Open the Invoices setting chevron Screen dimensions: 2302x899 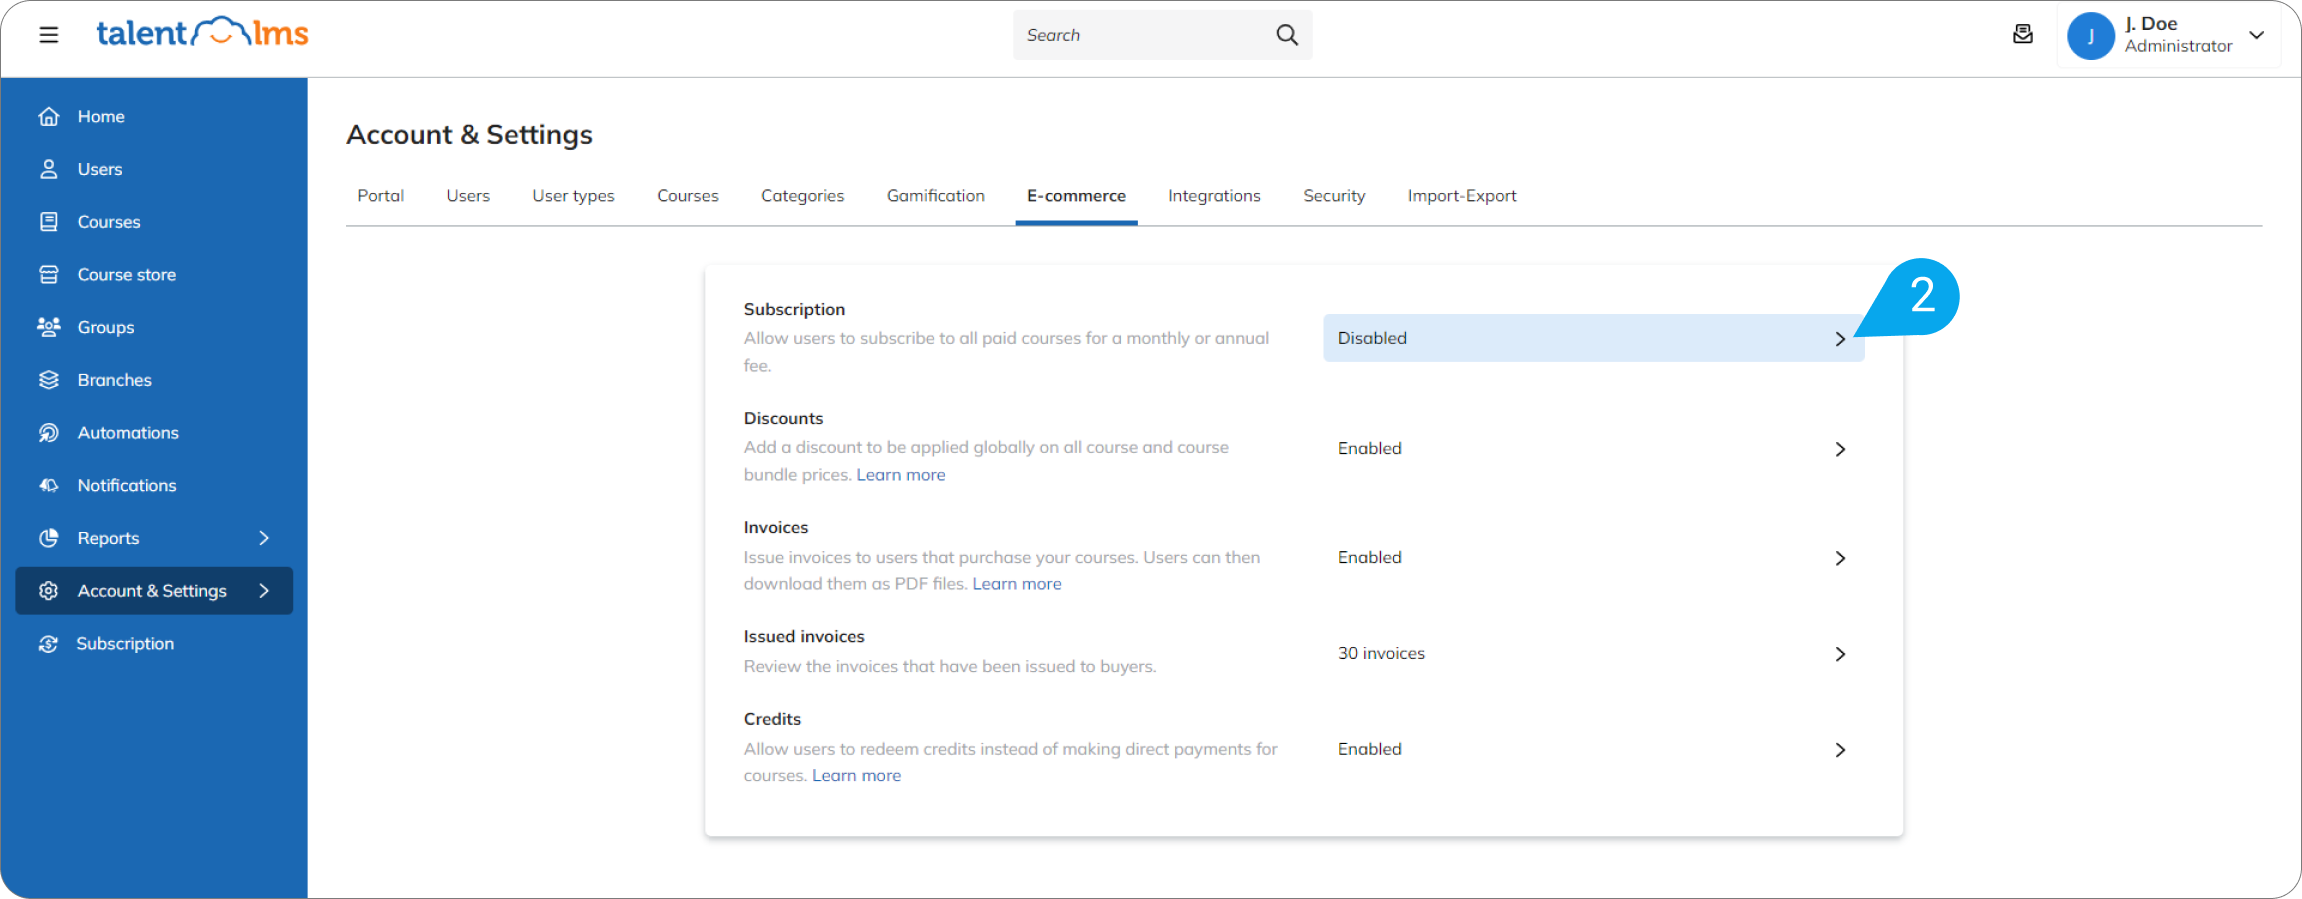click(x=1840, y=558)
